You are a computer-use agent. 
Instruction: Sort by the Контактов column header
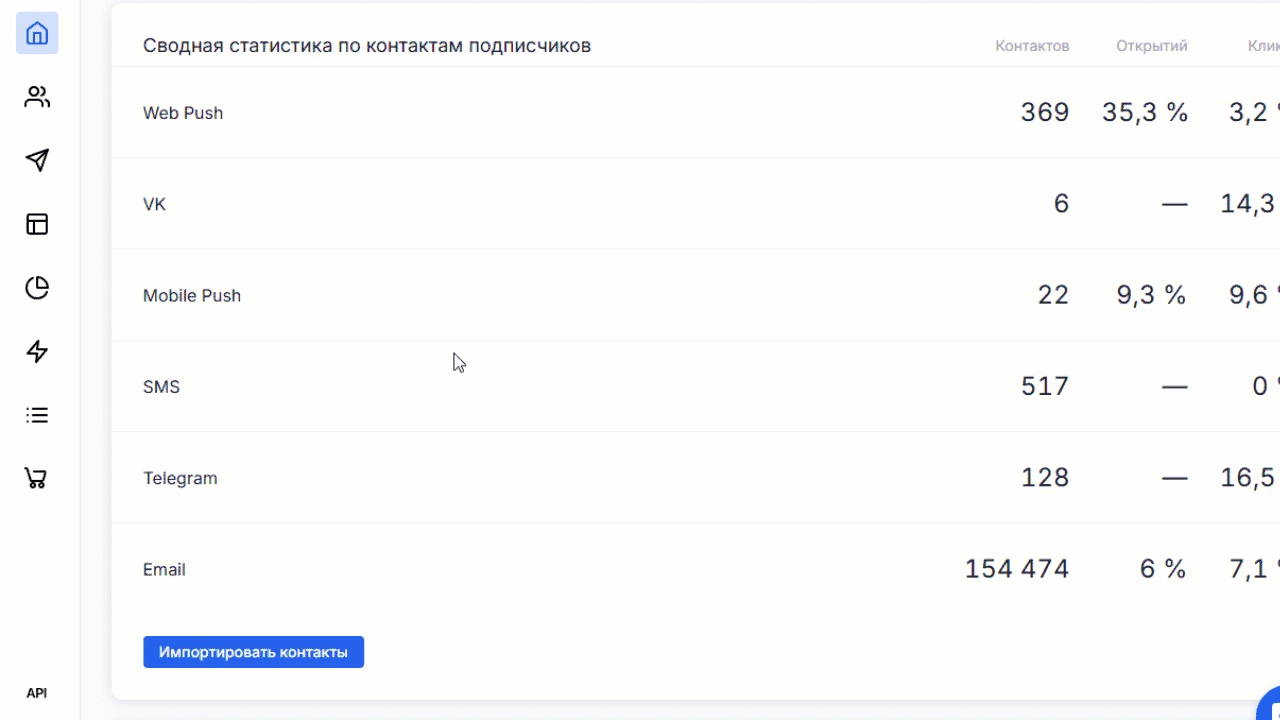1032,45
